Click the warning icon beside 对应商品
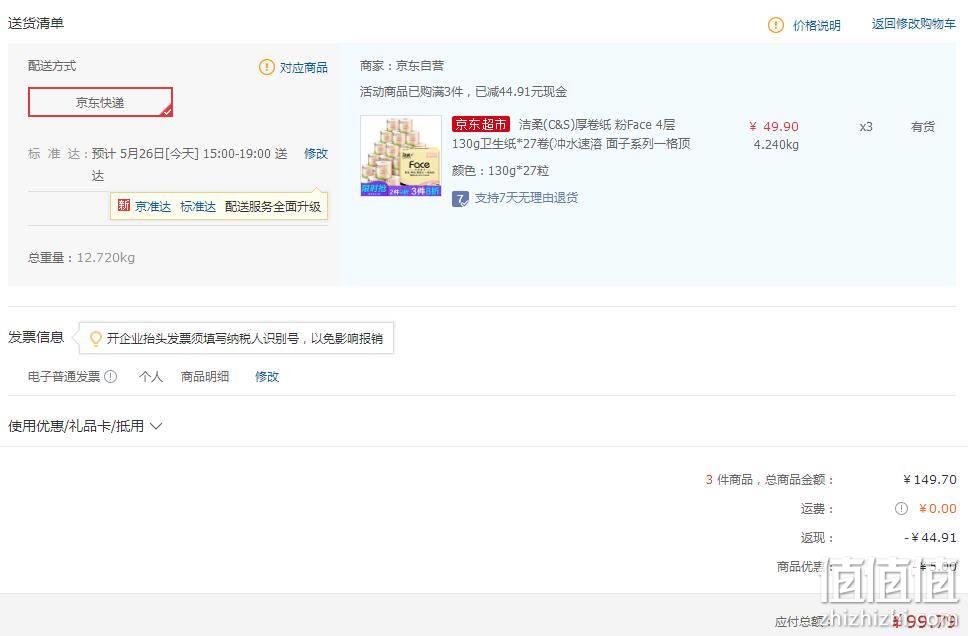 tap(266, 67)
